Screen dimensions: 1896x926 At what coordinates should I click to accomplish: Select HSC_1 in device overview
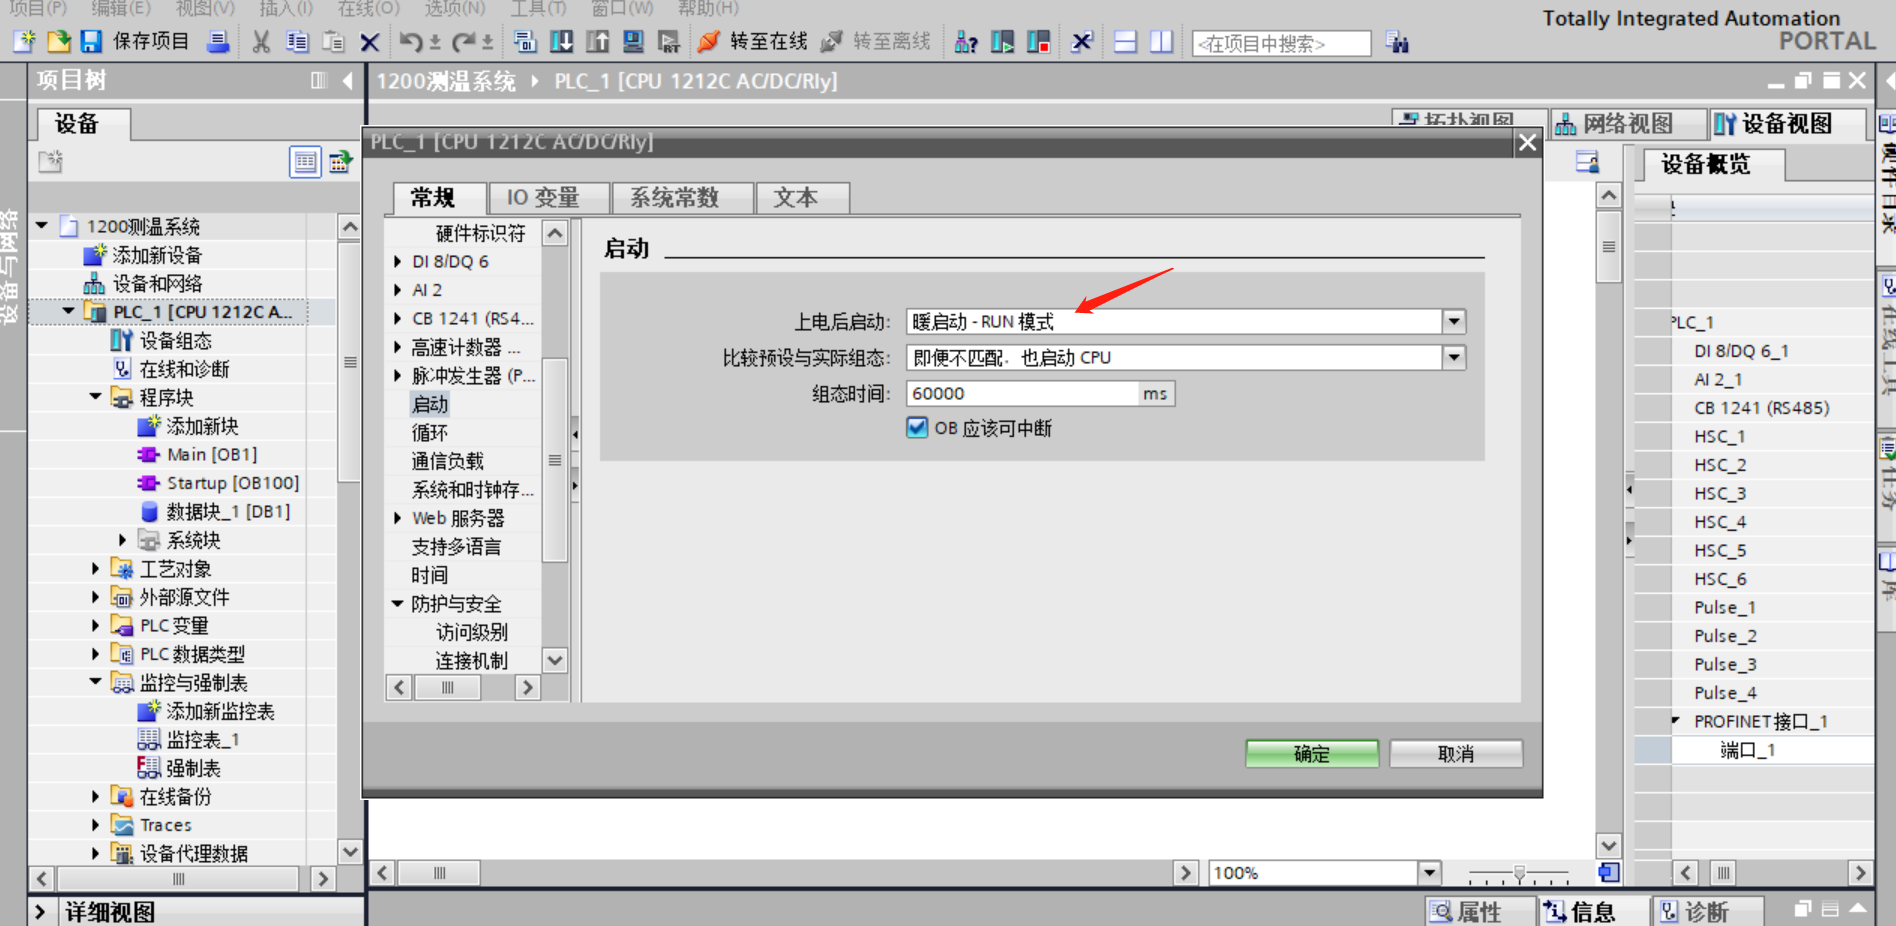tap(1720, 437)
